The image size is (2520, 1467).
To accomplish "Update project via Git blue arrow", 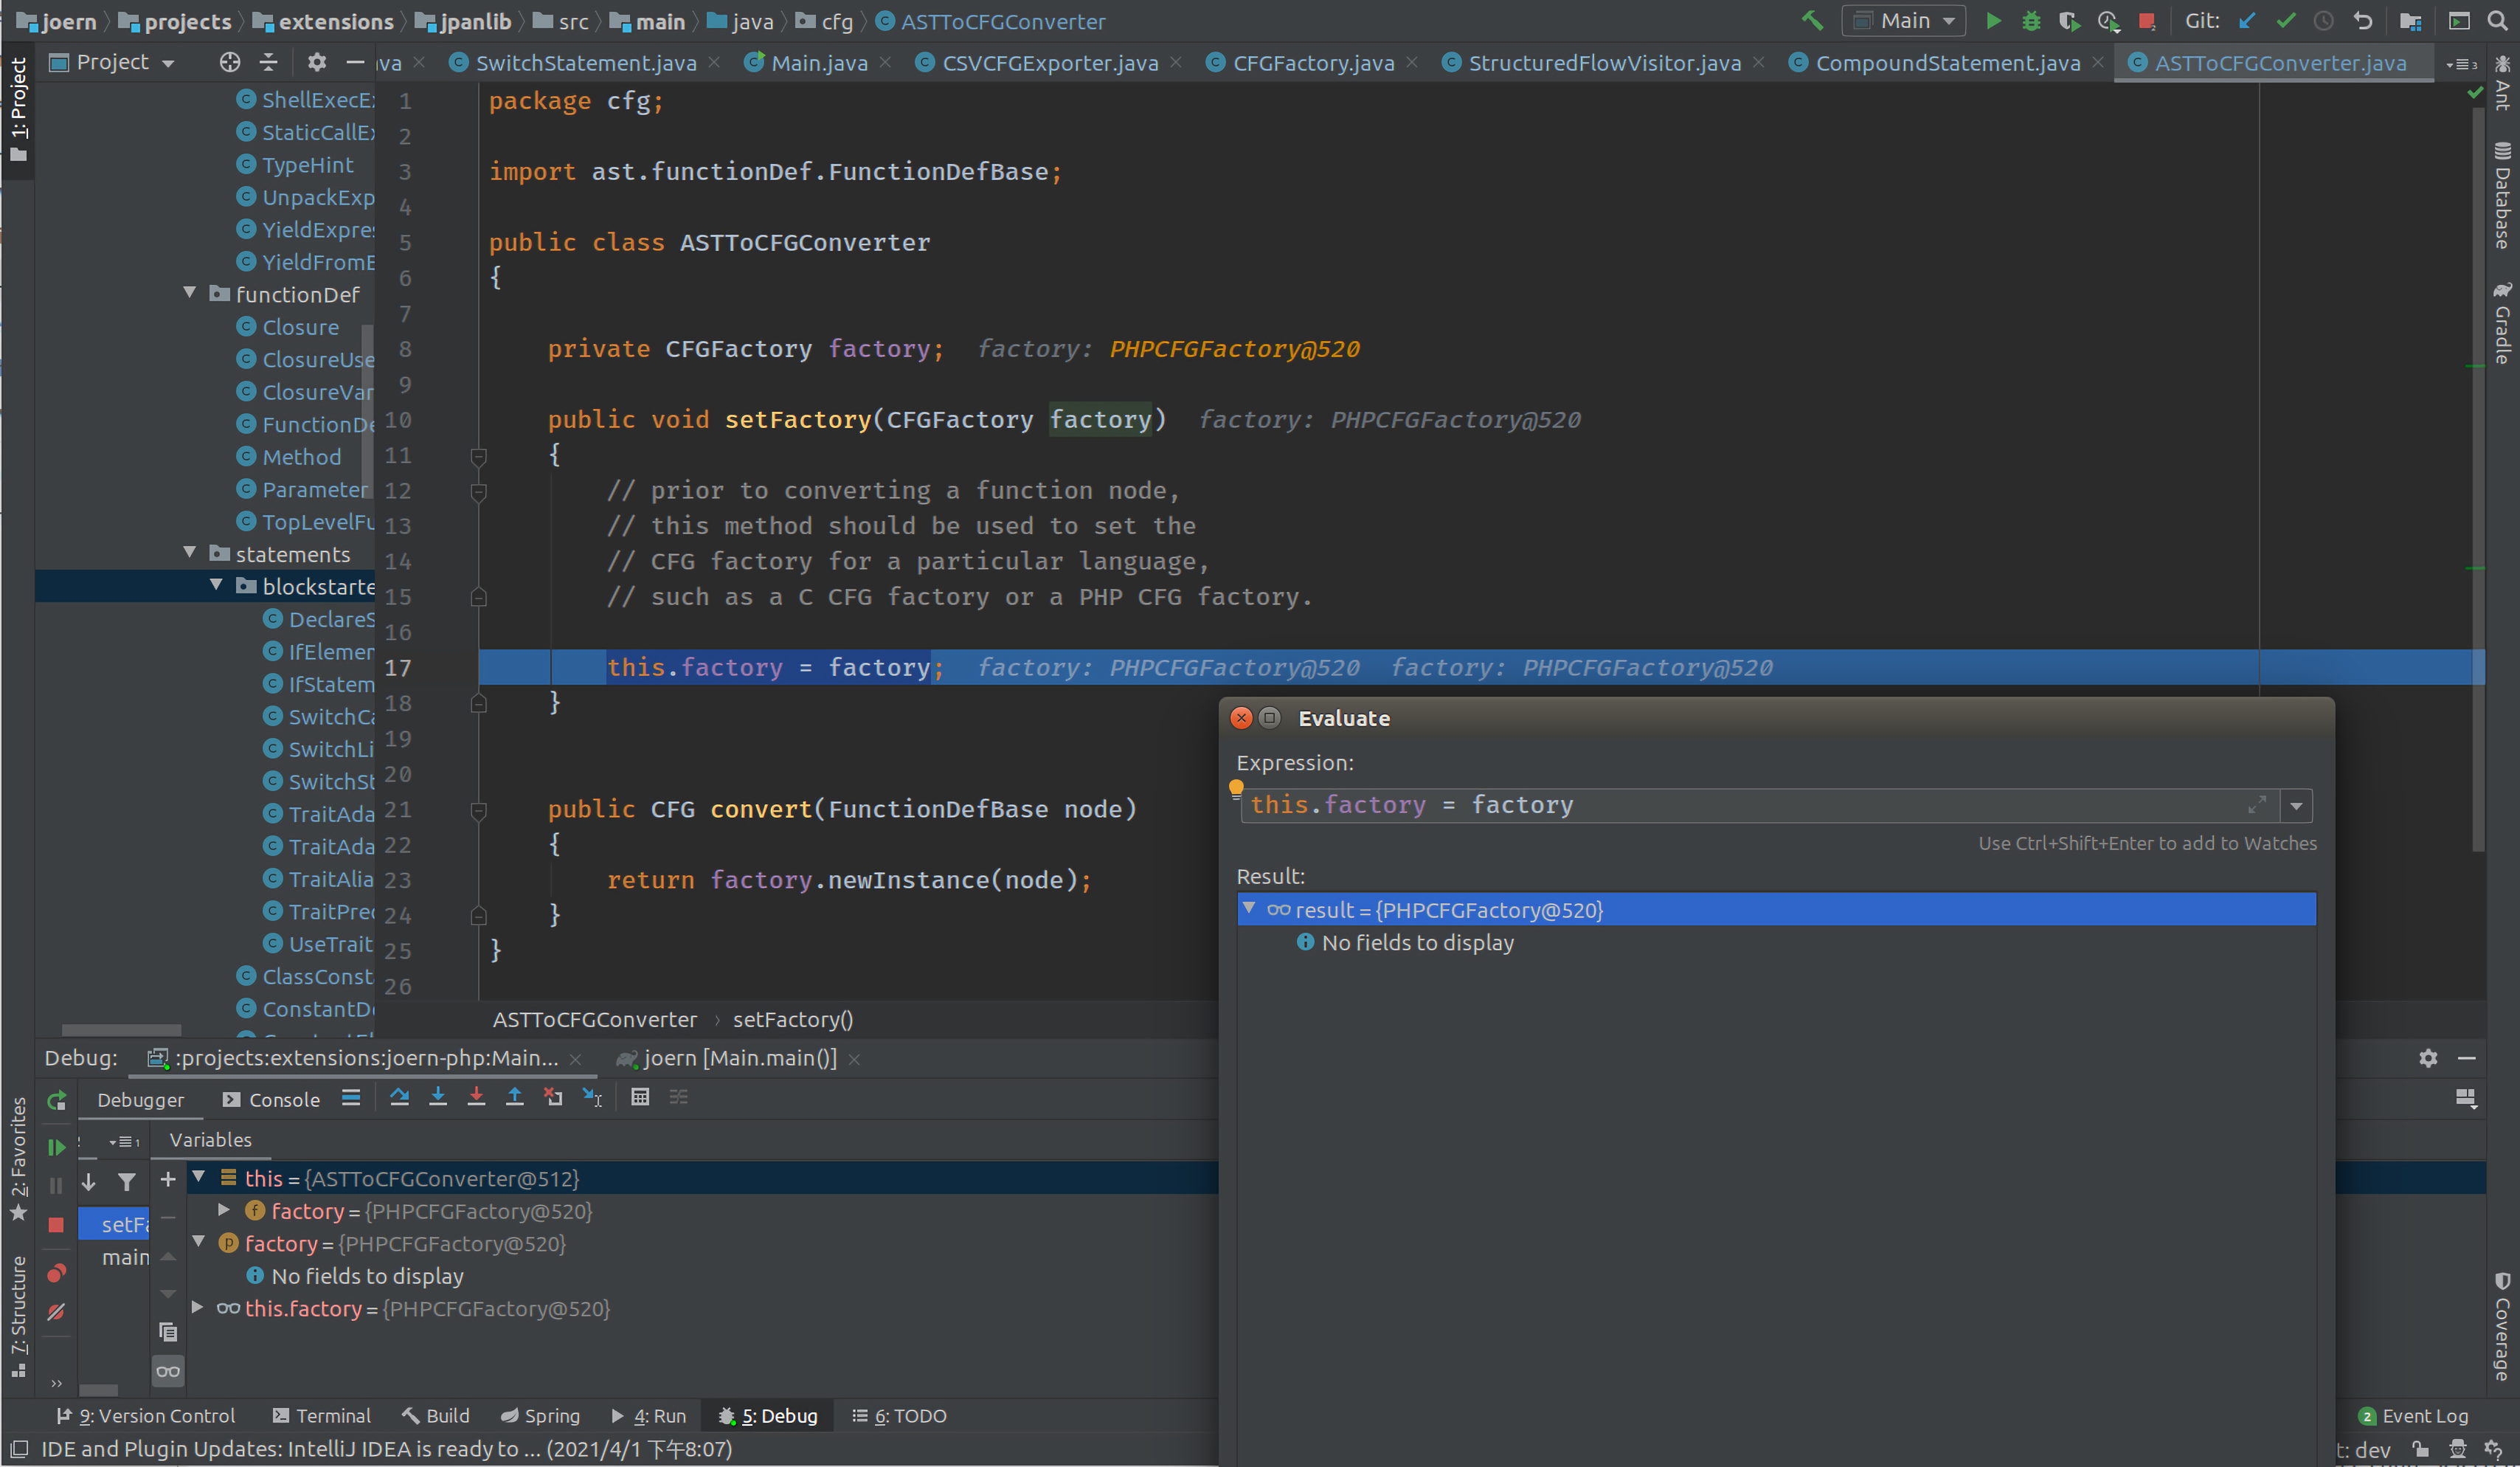I will coord(2248,21).
